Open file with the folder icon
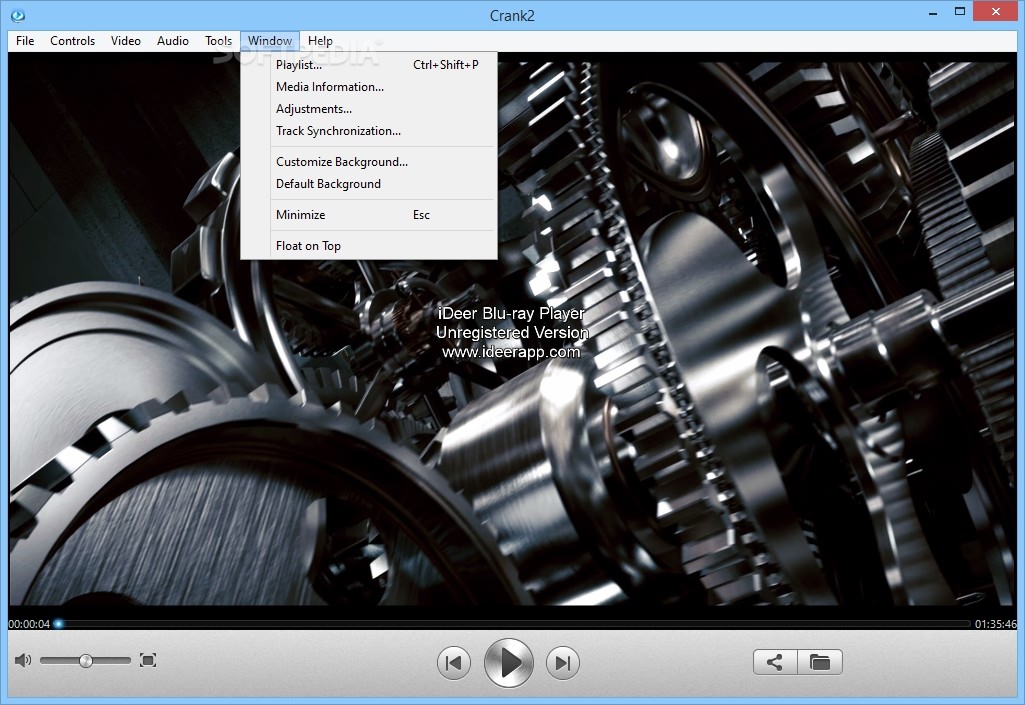Image resolution: width=1025 pixels, height=705 pixels. click(x=820, y=662)
